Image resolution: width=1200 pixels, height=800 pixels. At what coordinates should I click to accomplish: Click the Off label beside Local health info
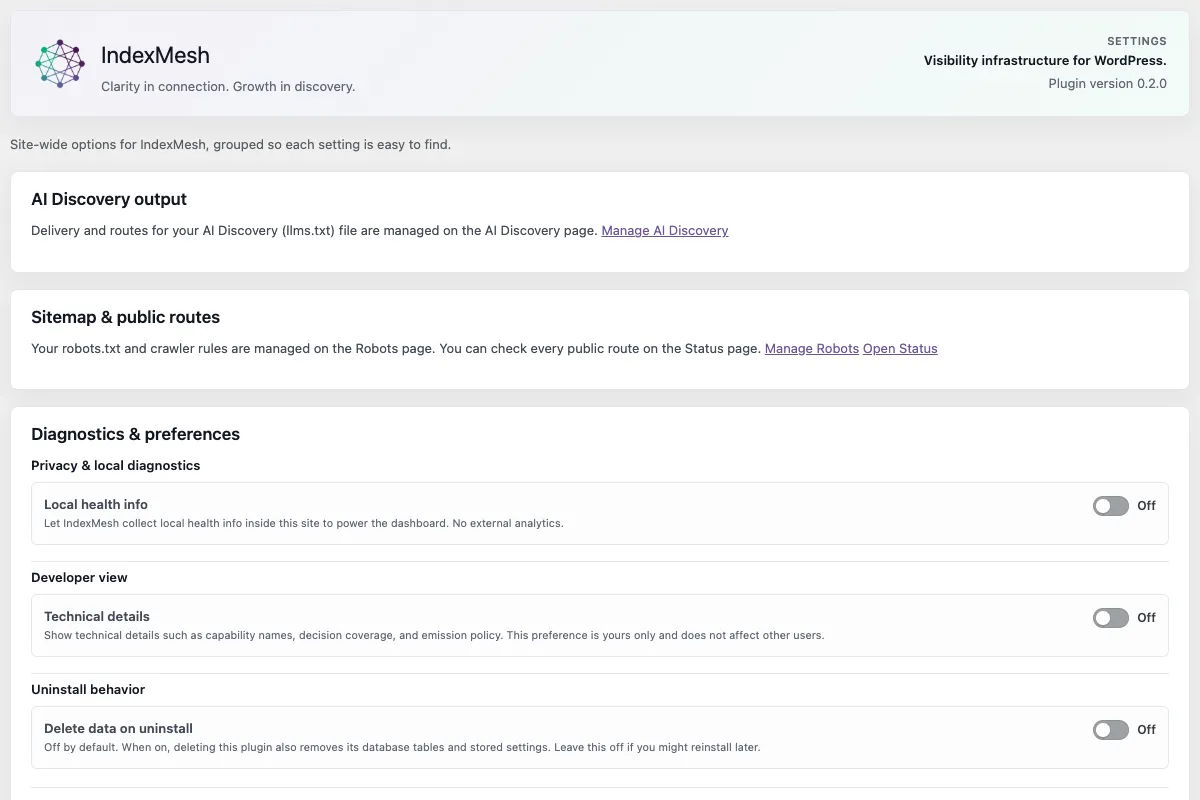[x=1146, y=506]
